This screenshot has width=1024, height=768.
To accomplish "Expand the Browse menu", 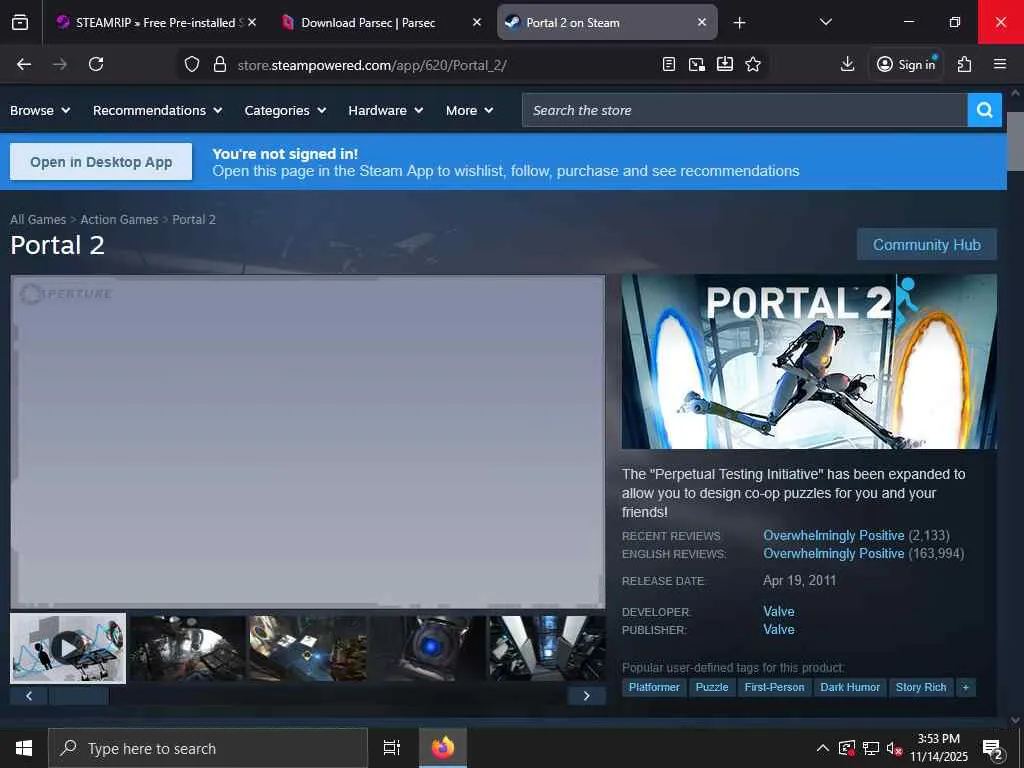I will pos(40,110).
